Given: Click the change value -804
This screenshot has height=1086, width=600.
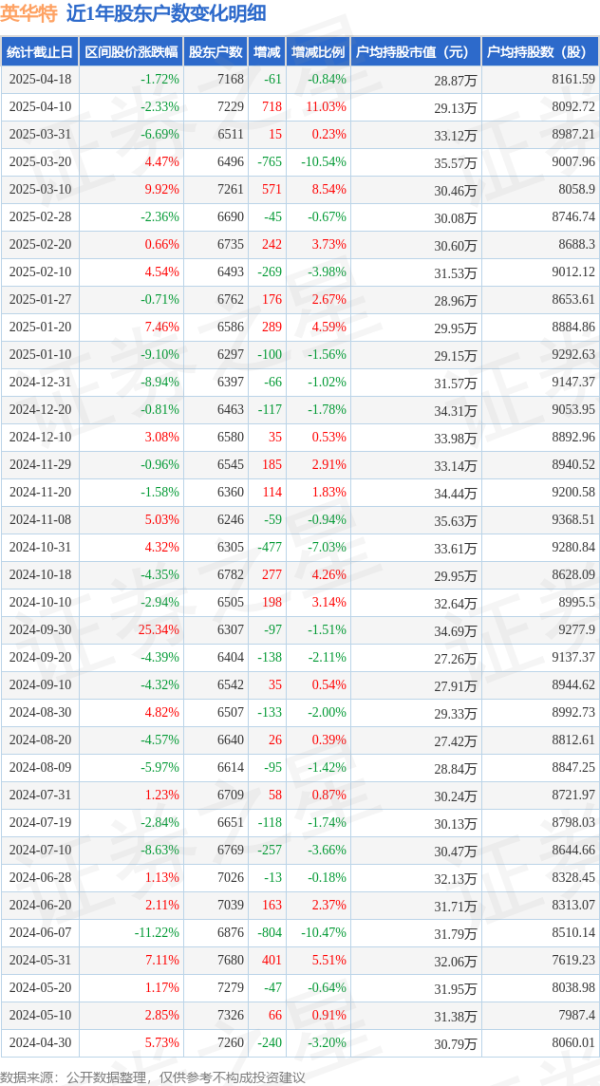Looking at the screenshot, I should pos(270,934).
